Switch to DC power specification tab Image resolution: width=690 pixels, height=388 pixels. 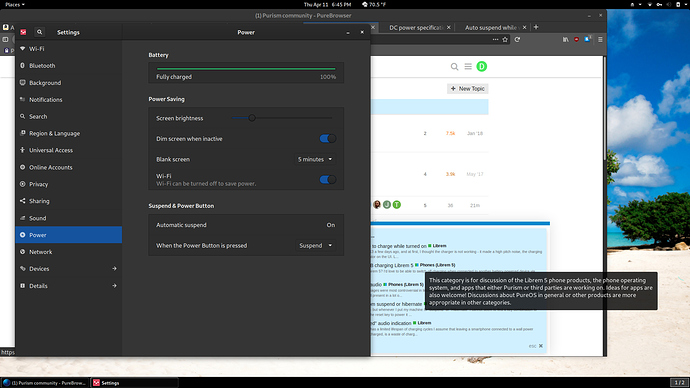[x=415, y=27]
